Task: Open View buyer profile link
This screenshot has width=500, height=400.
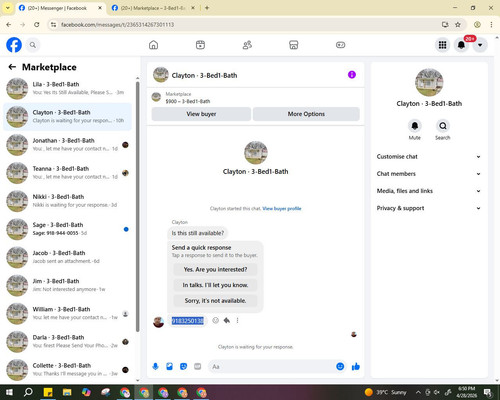Action: (x=282, y=209)
